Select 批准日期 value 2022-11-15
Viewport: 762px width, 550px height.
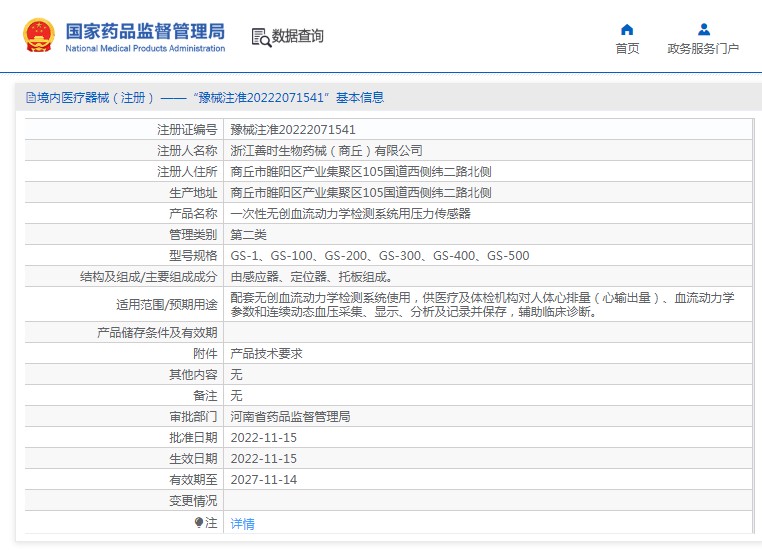tap(263, 438)
